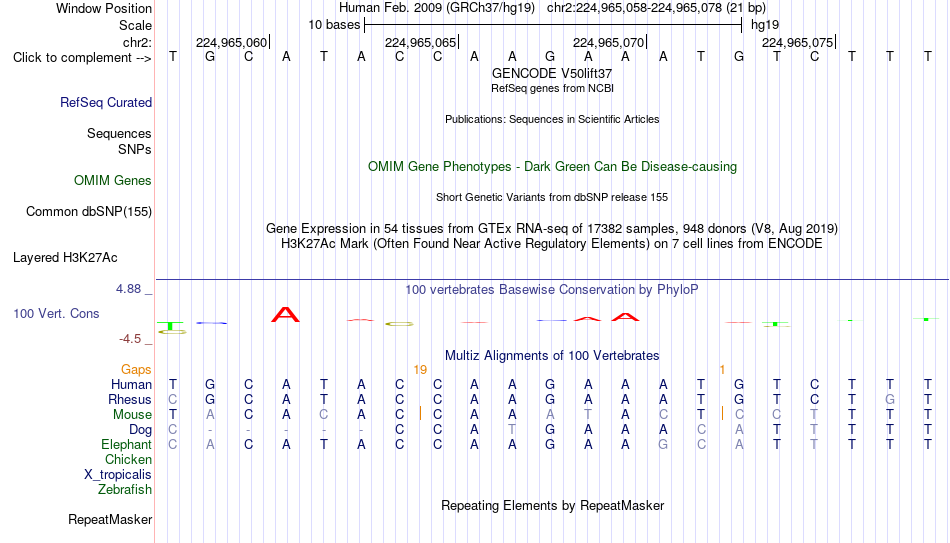This screenshot has height=543, width=950.
Task: Select the Zebrafish alignment row label
Action: point(125,490)
